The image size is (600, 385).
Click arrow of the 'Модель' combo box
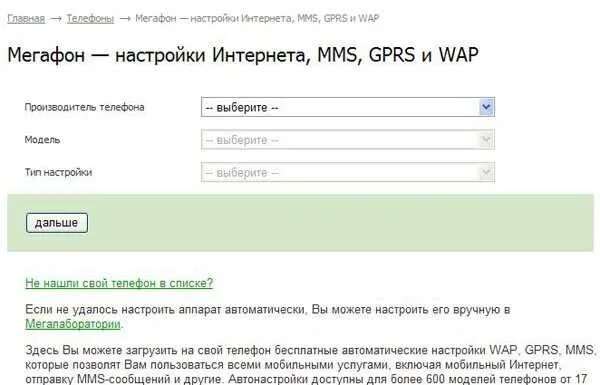click(x=486, y=140)
